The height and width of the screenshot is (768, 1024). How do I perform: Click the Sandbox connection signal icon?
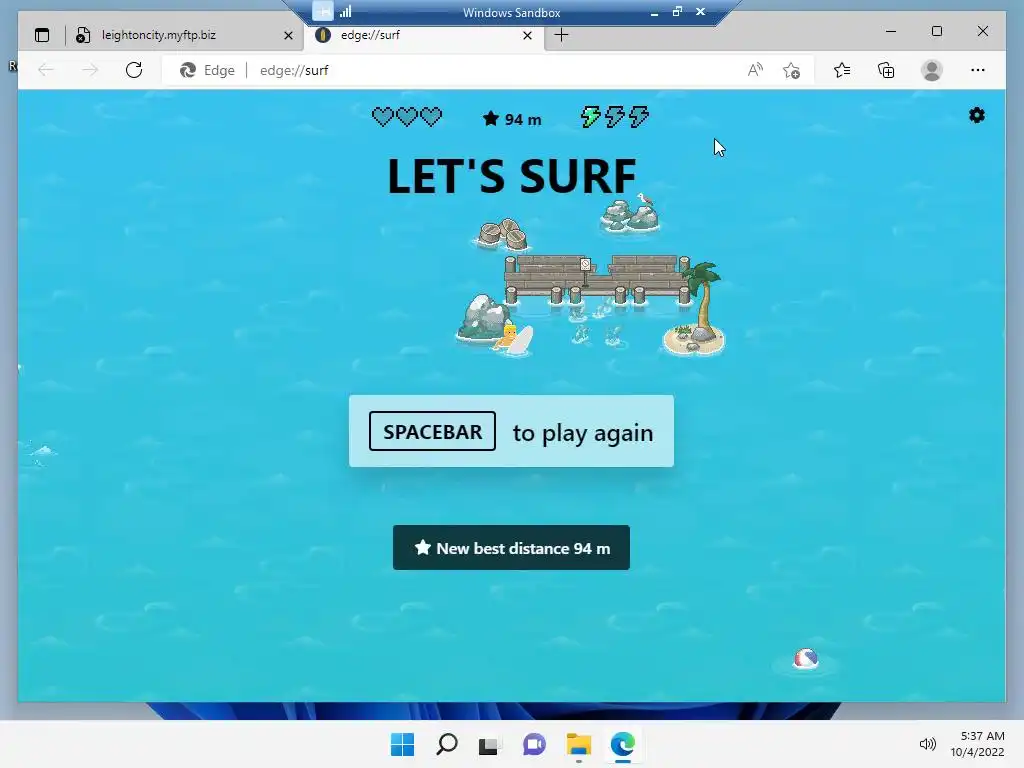[x=345, y=11]
